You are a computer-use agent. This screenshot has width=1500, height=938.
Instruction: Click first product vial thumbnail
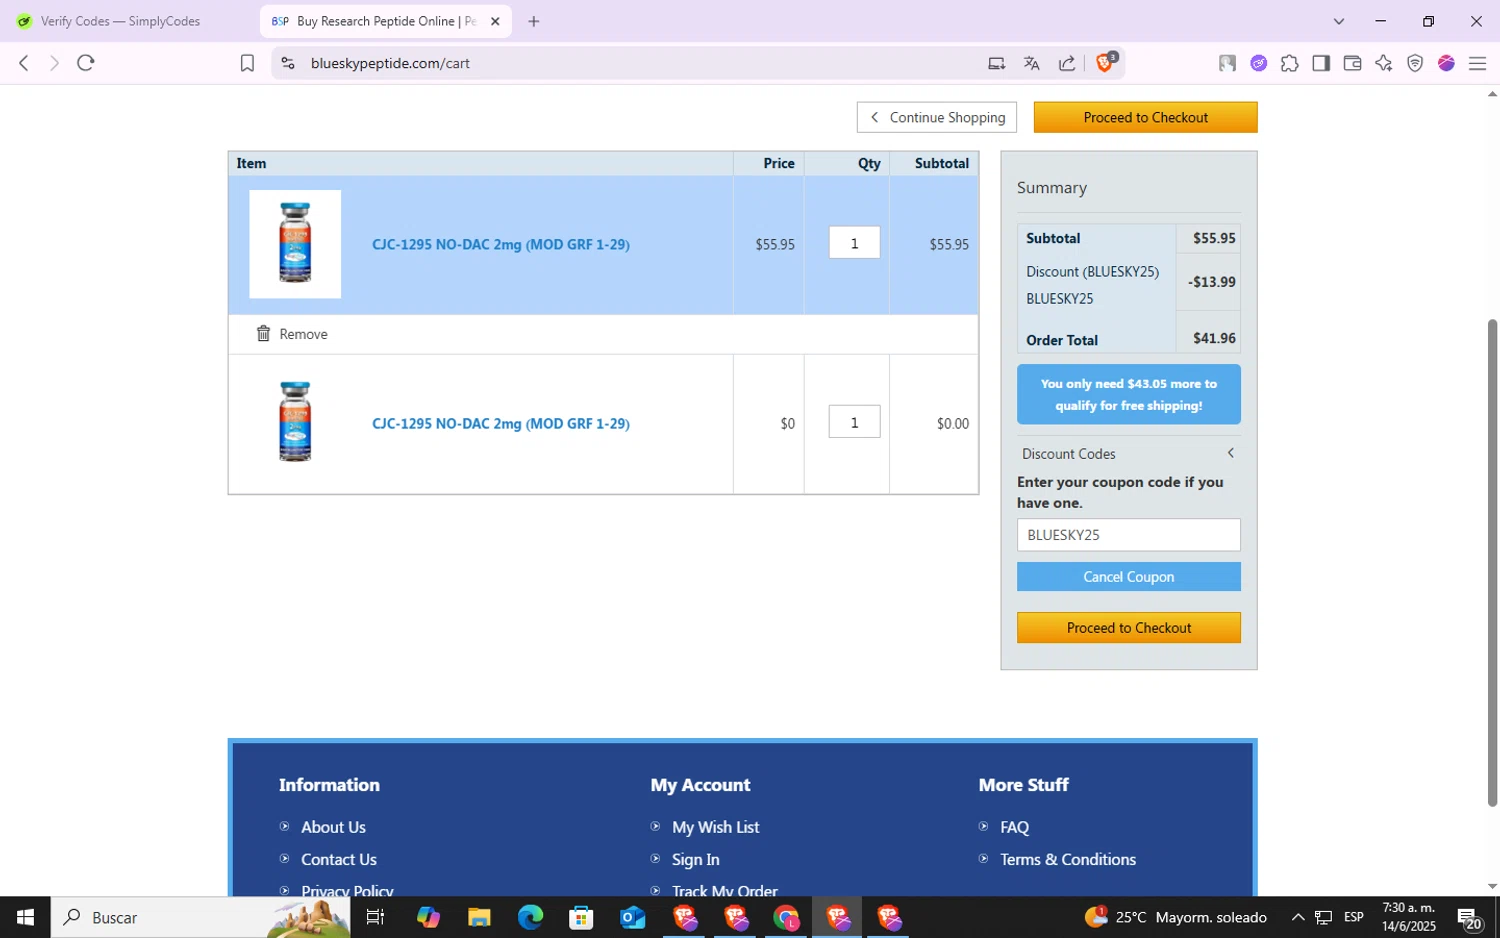295,244
